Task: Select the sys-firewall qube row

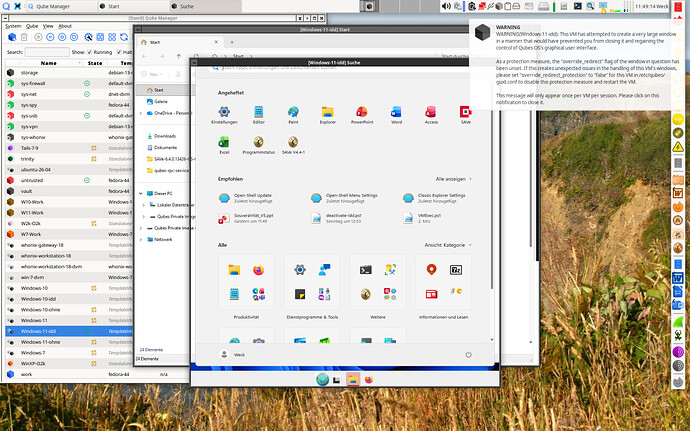Action: point(69,83)
